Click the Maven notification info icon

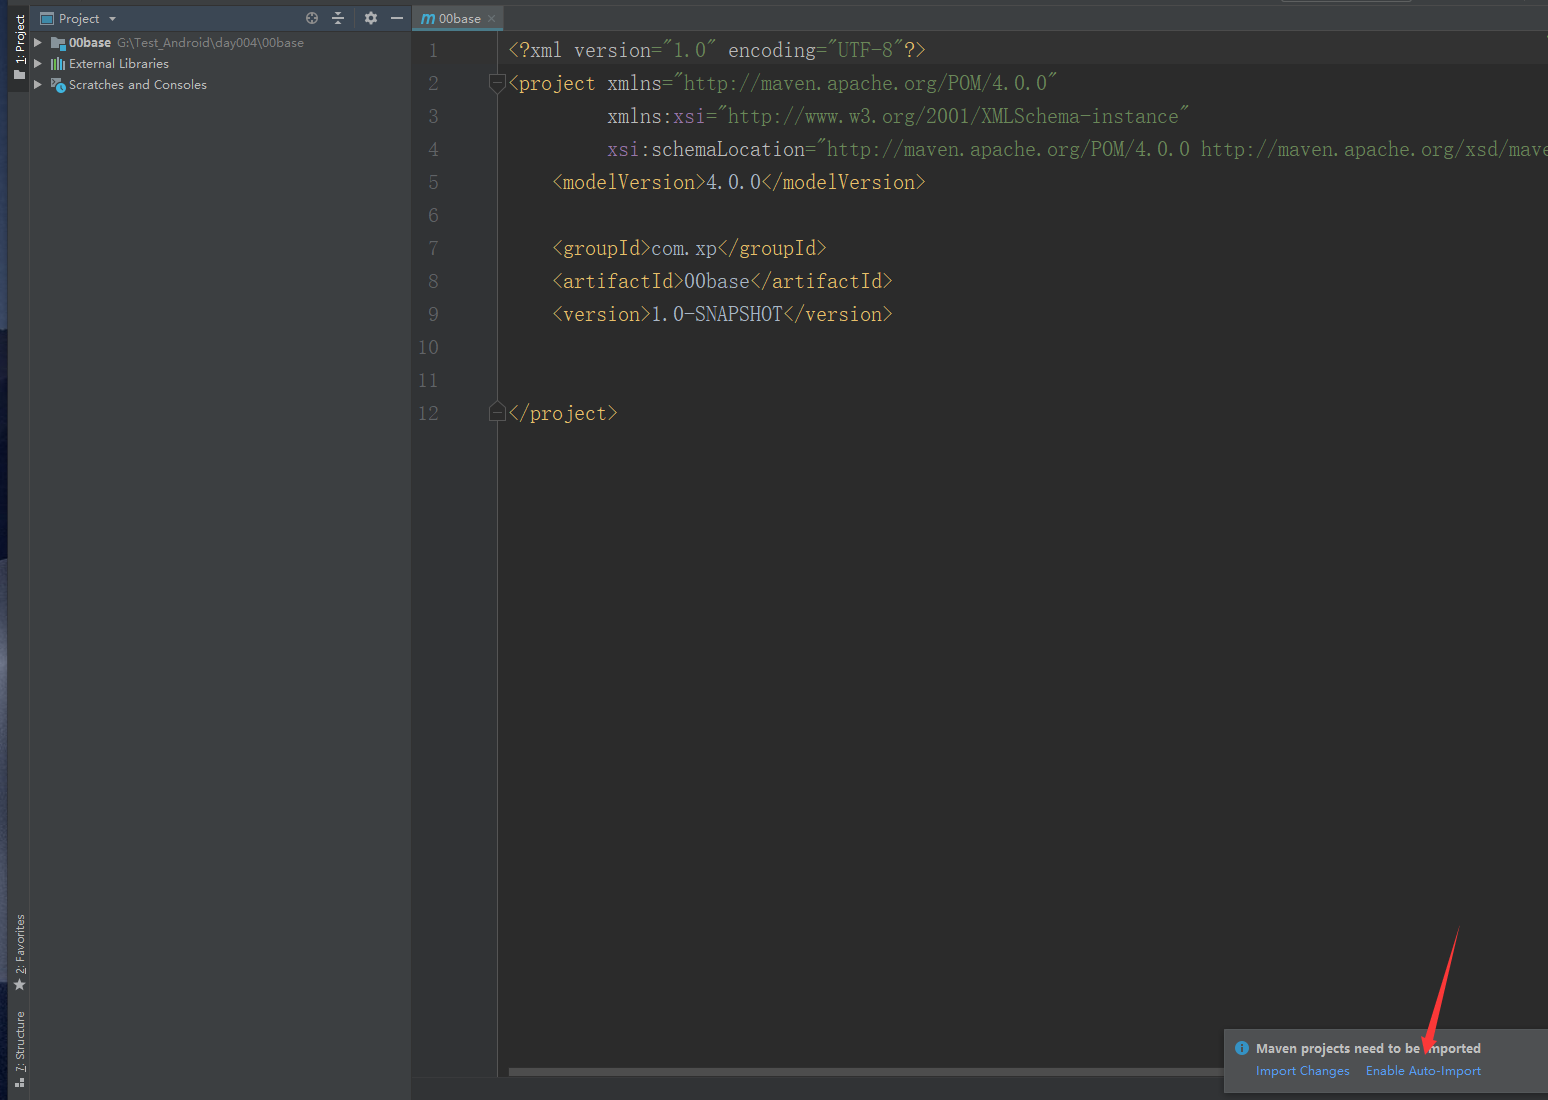pos(1242,1048)
